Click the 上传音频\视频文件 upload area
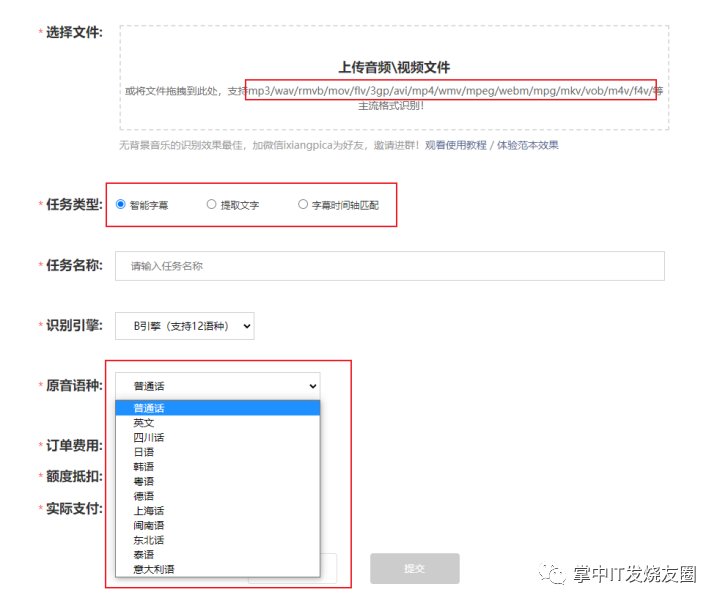 point(394,78)
